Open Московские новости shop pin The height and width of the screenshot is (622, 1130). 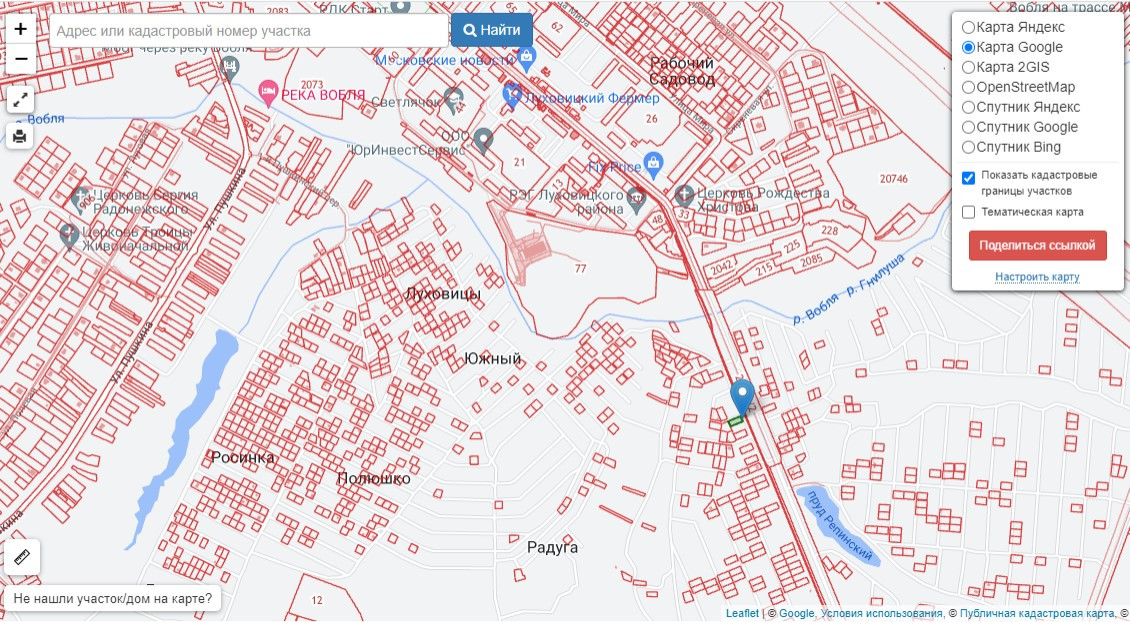point(526,58)
